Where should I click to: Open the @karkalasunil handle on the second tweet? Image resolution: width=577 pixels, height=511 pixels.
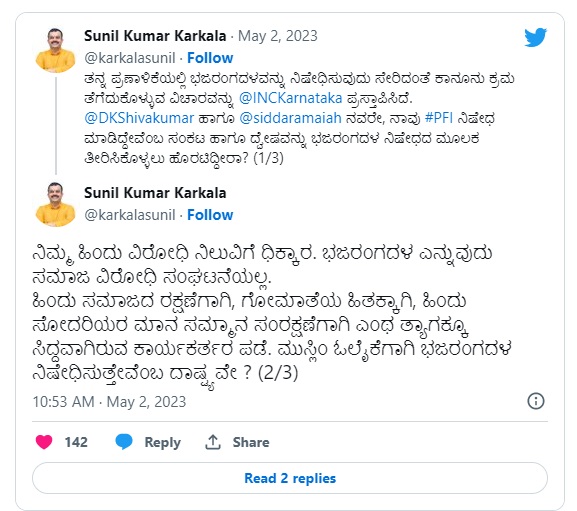pos(130,215)
